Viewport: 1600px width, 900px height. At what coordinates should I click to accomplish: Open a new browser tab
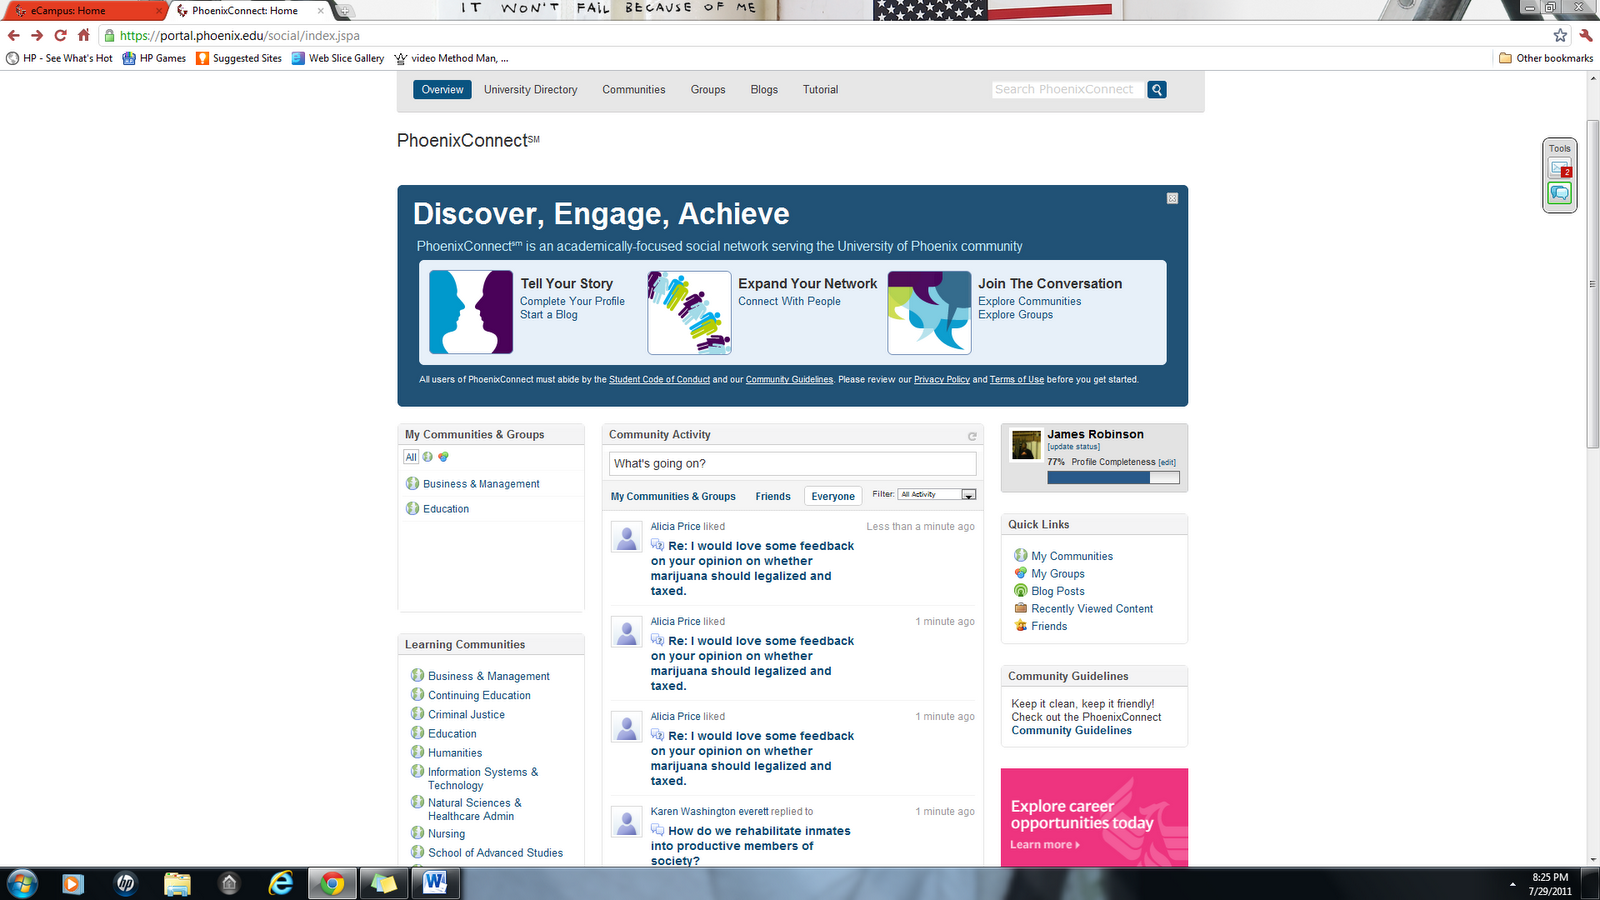click(345, 11)
